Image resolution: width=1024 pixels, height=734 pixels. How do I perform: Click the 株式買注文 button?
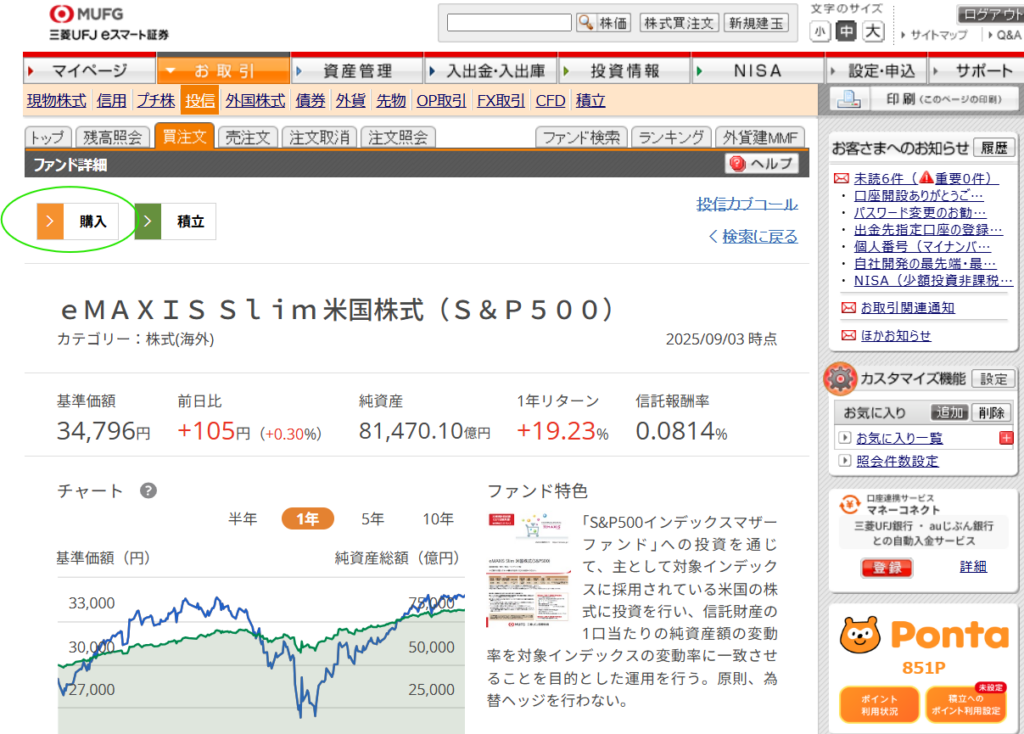pyautogui.click(x=679, y=23)
